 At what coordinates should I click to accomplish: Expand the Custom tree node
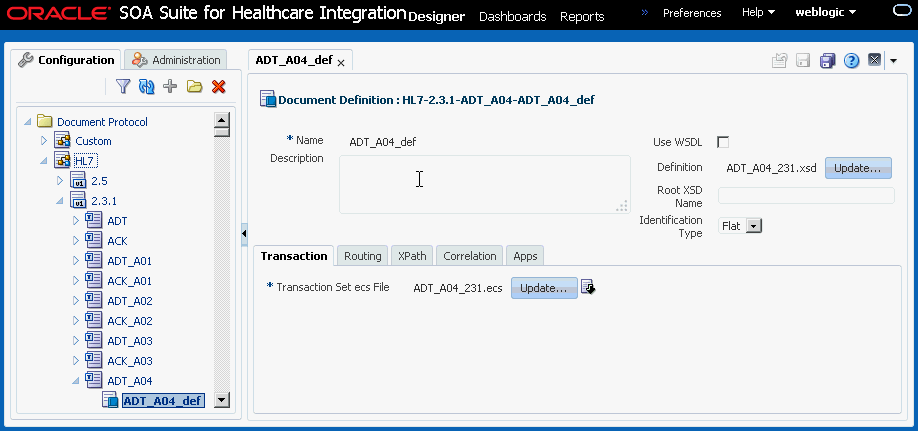(43, 141)
